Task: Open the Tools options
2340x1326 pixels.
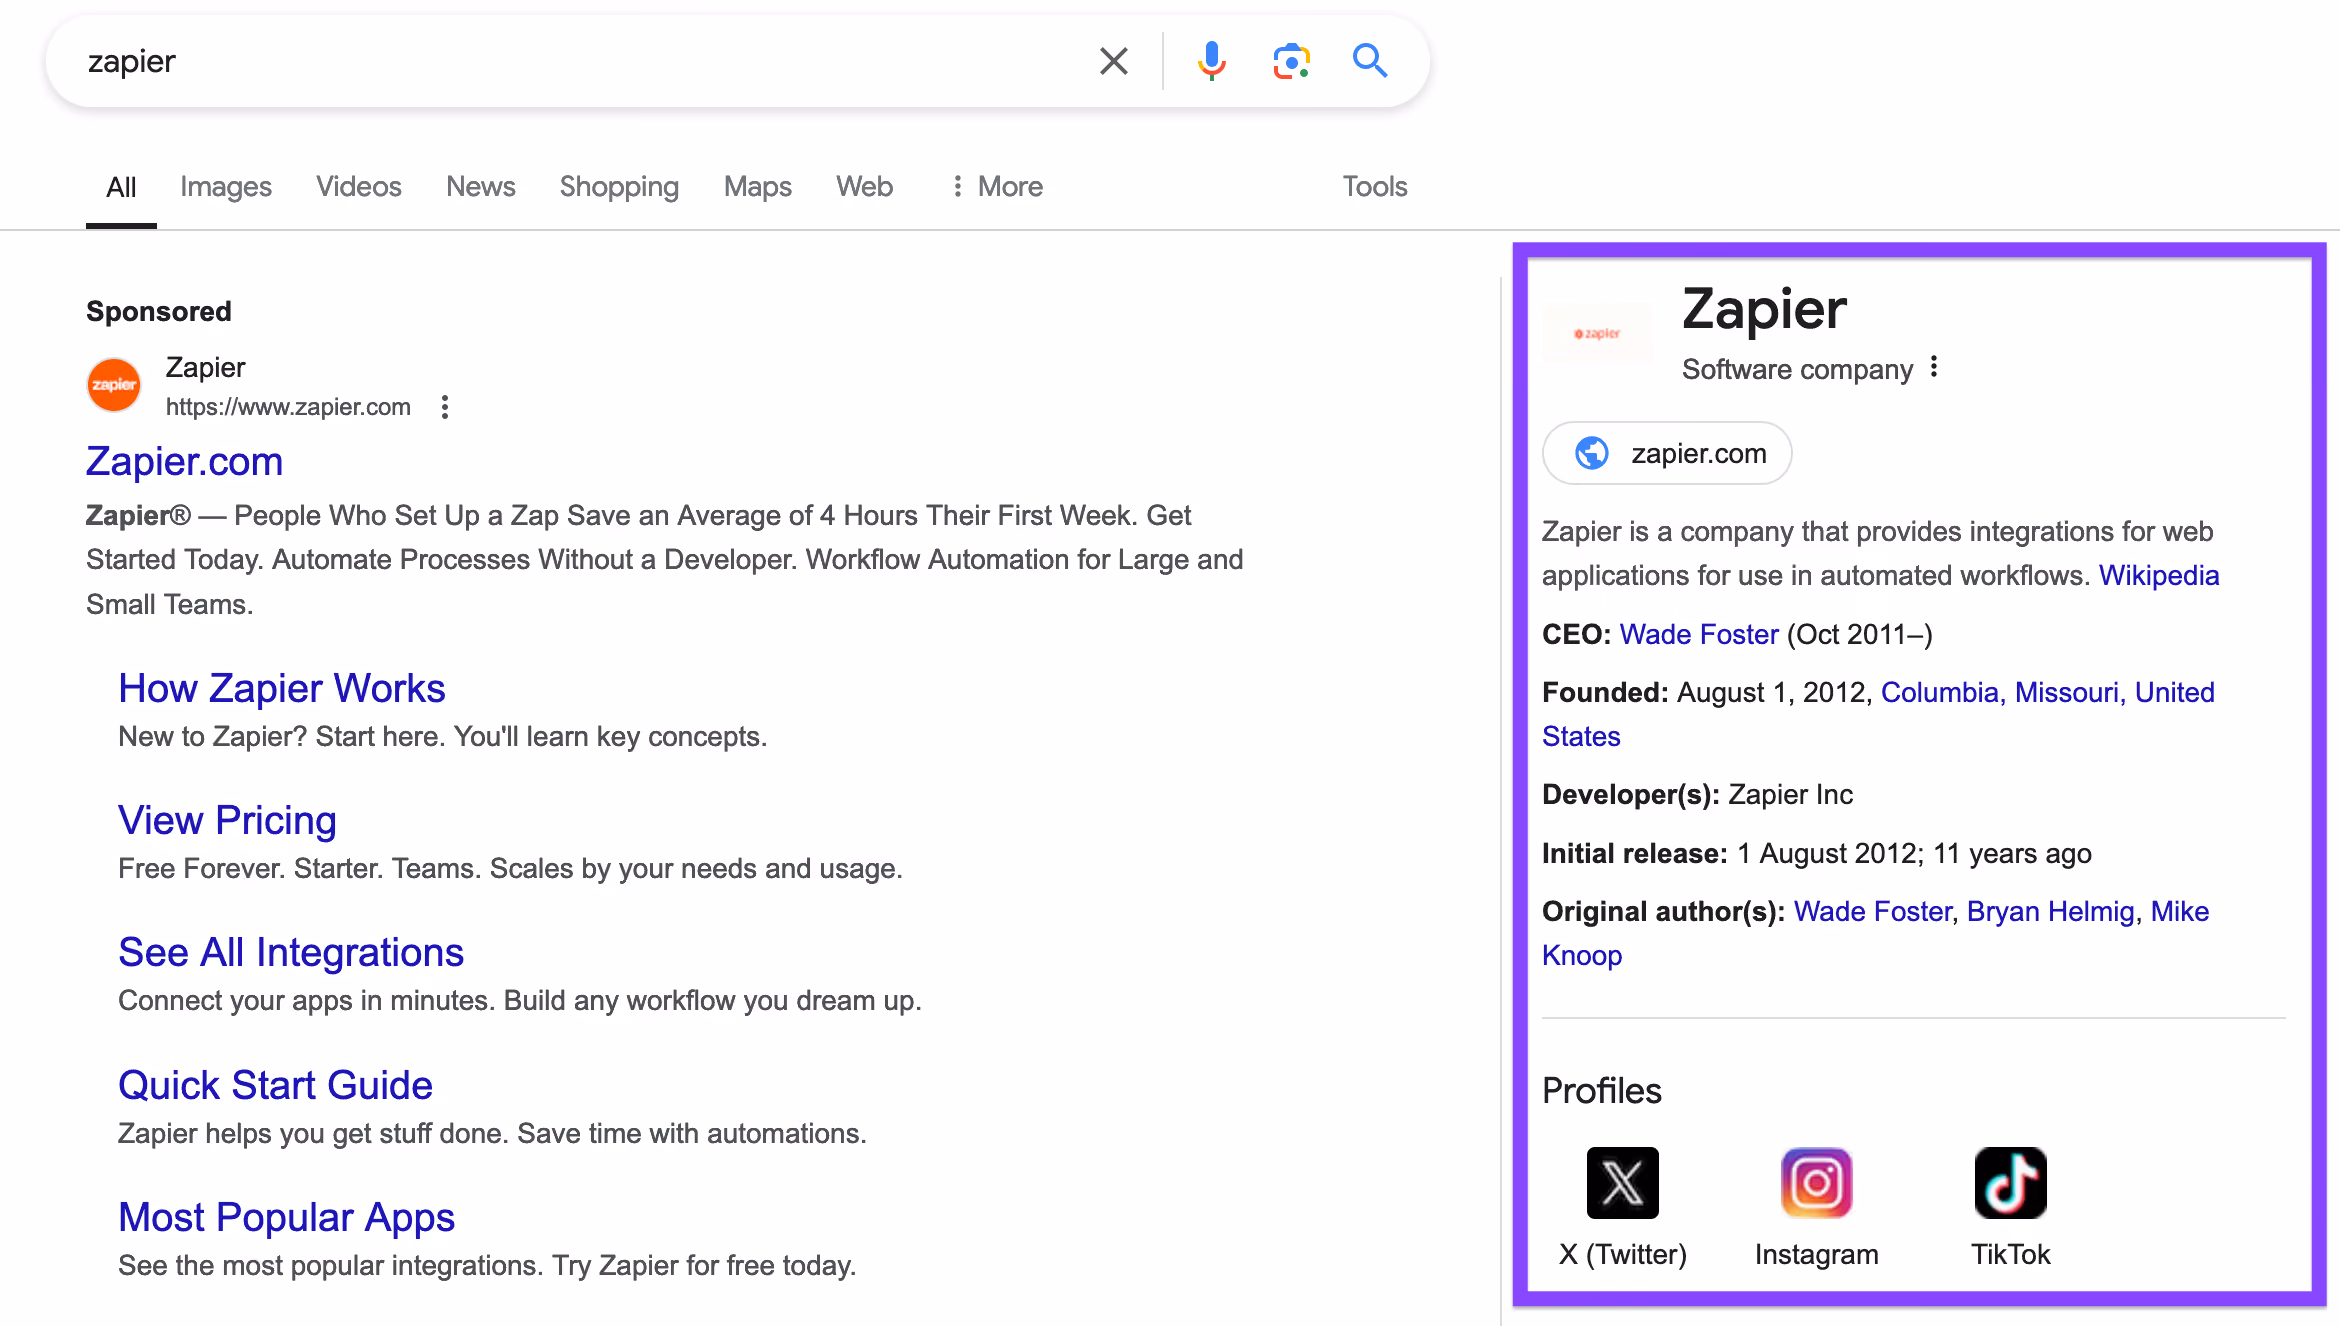Action: click(1375, 187)
